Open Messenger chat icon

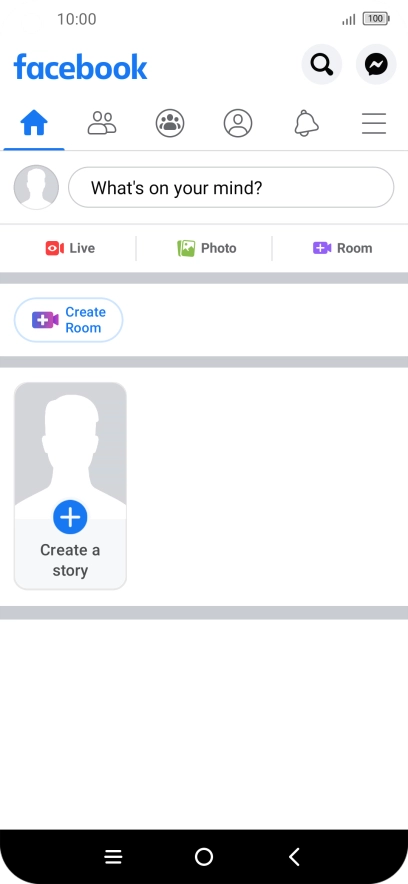tap(376, 65)
